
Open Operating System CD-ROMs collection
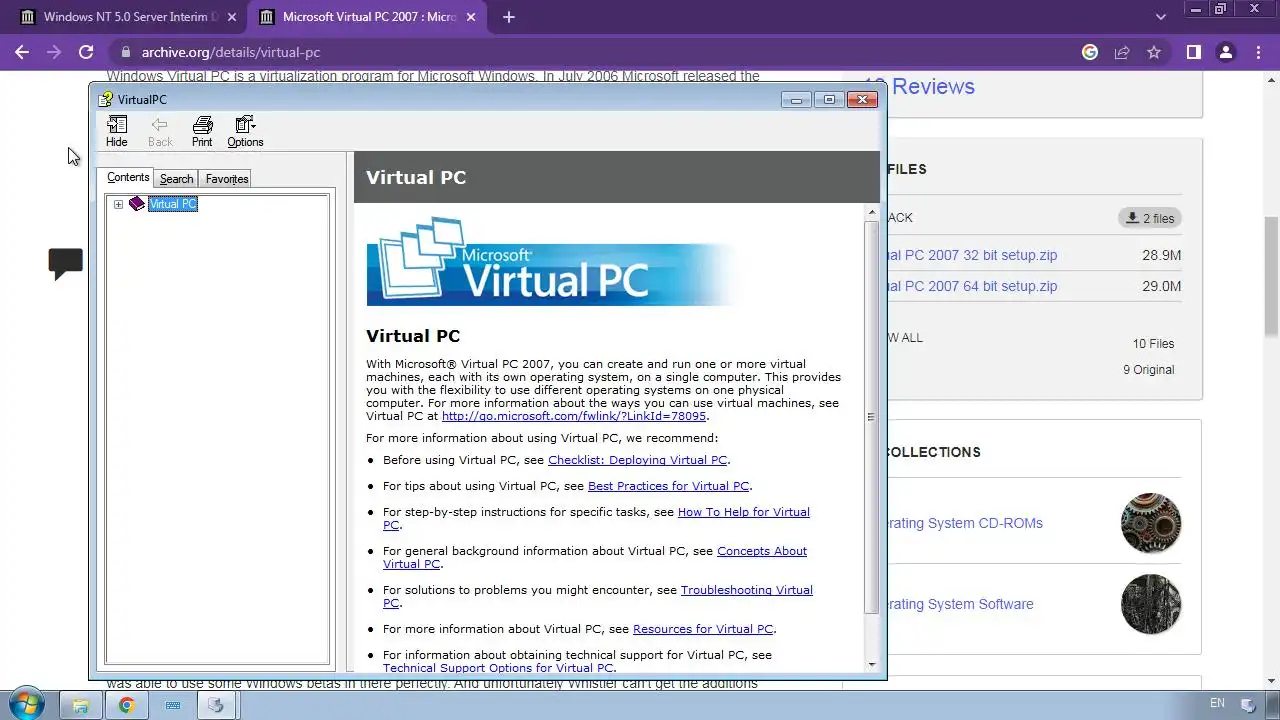click(x=965, y=523)
